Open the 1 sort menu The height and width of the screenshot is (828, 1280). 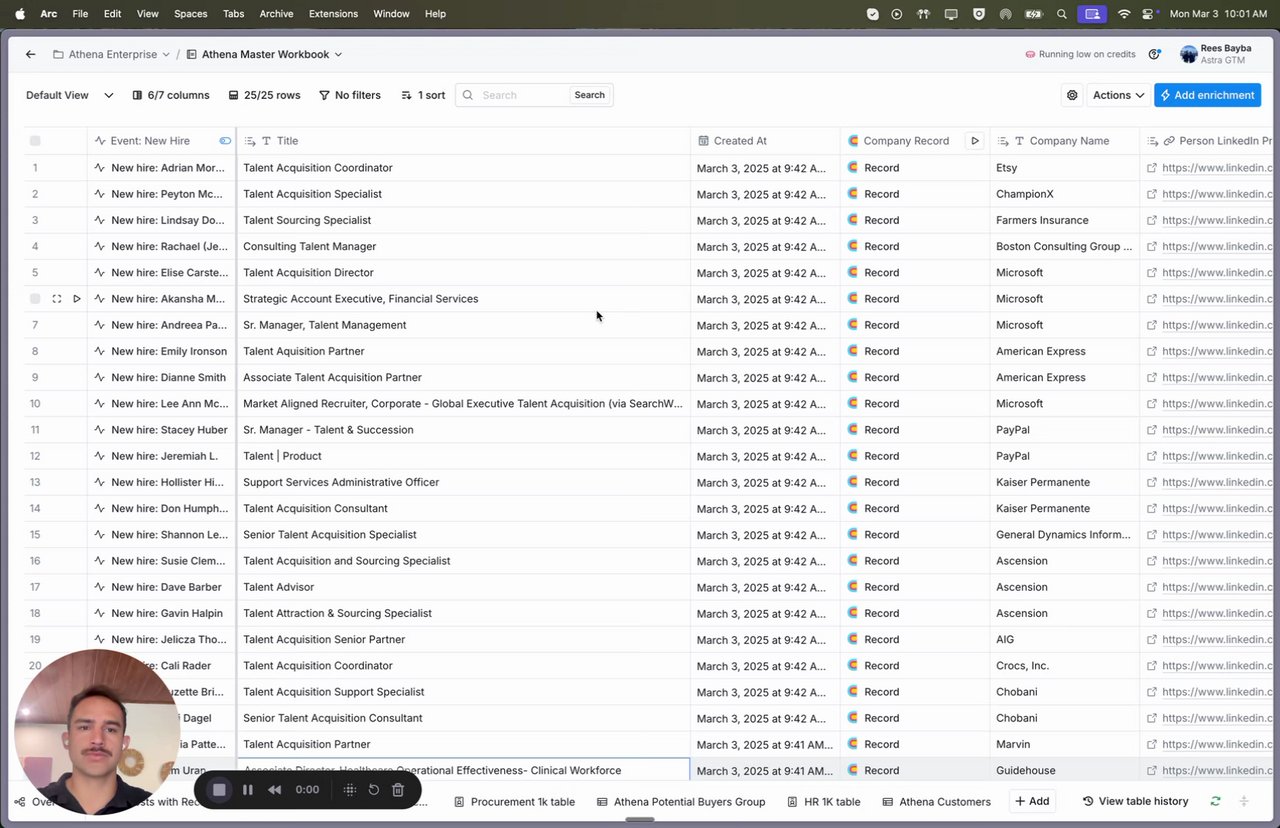point(423,95)
